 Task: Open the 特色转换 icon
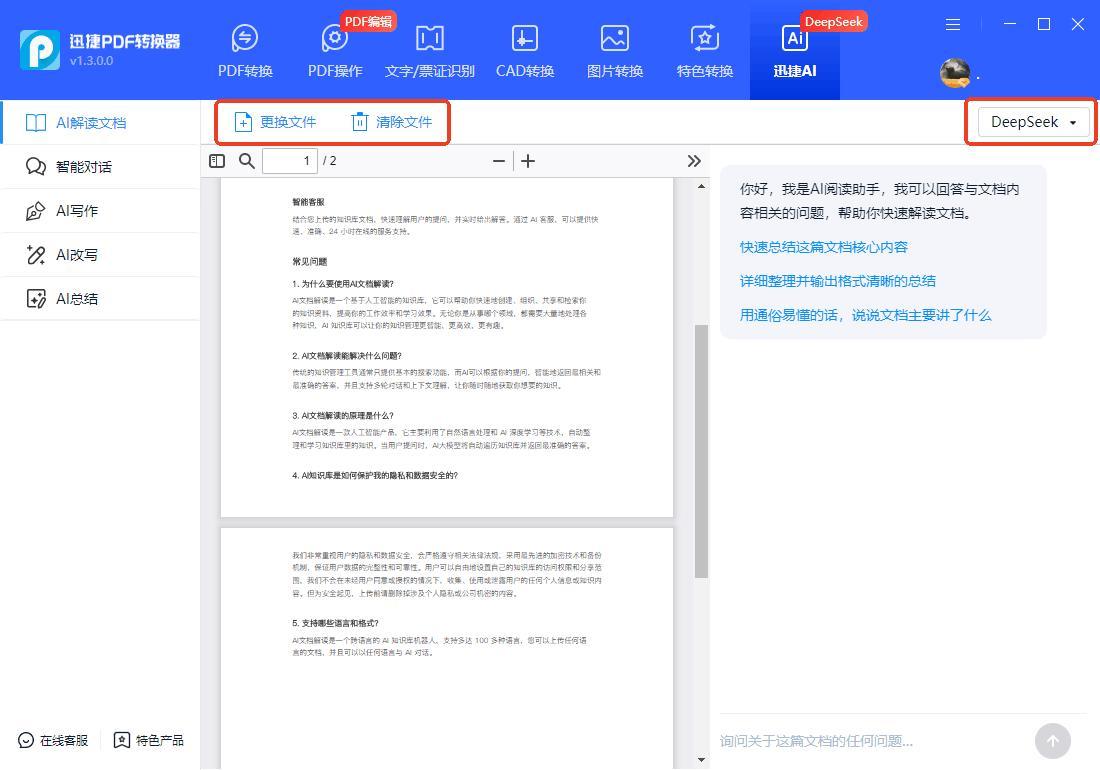[x=704, y=40]
